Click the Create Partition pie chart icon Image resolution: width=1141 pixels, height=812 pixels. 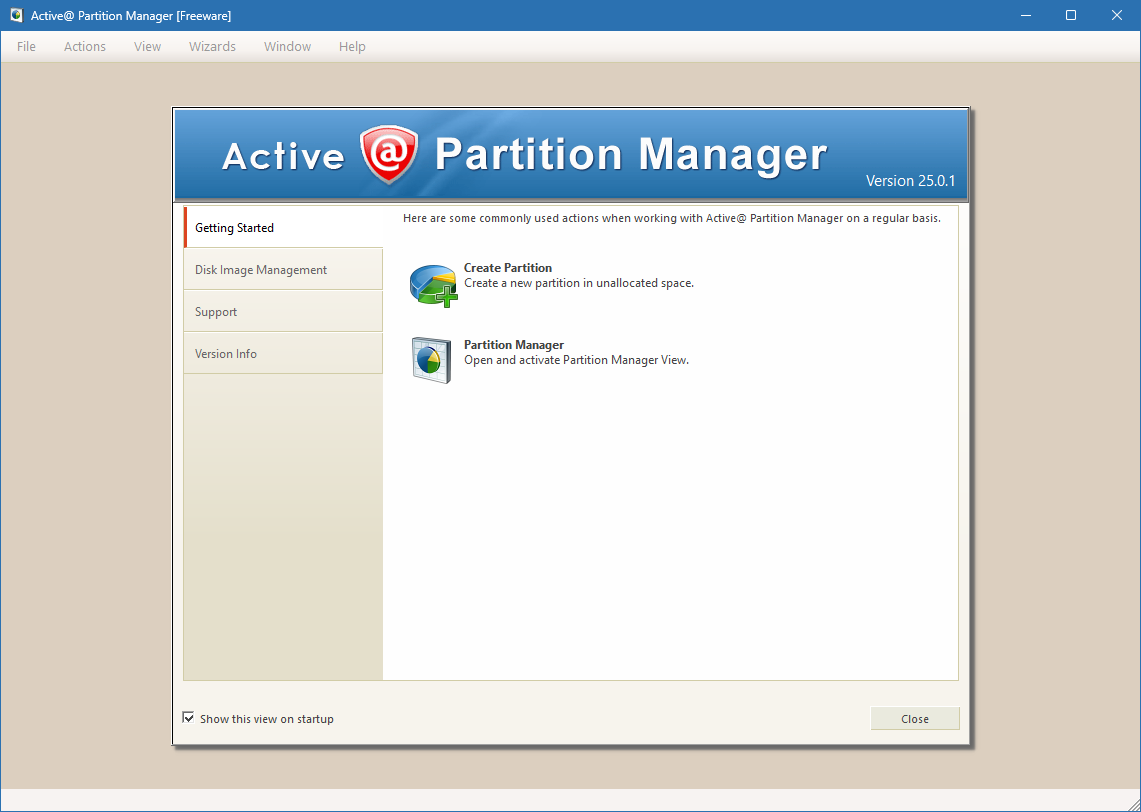tap(434, 286)
